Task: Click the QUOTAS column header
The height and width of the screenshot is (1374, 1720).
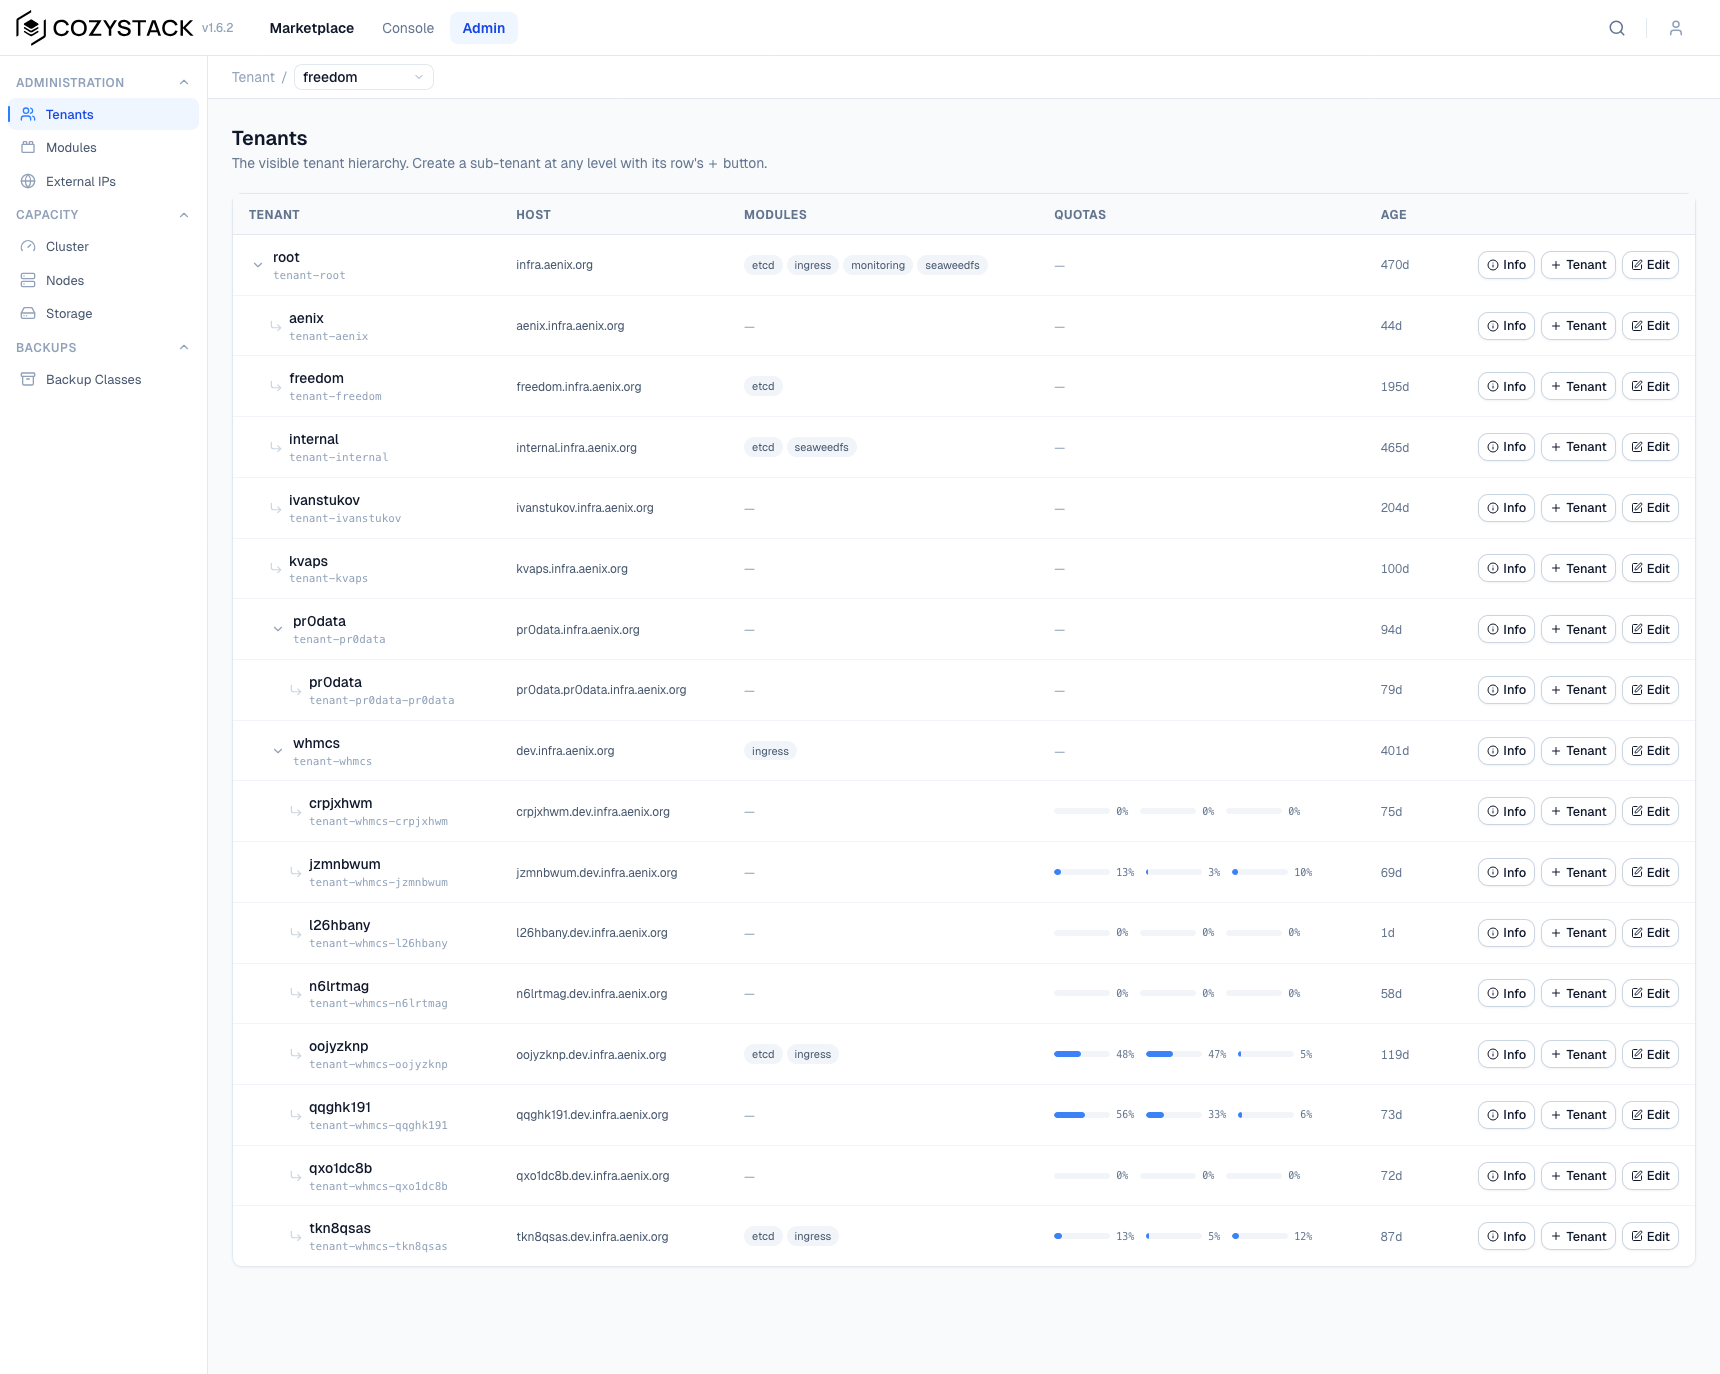Action: click(x=1080, y=215)
